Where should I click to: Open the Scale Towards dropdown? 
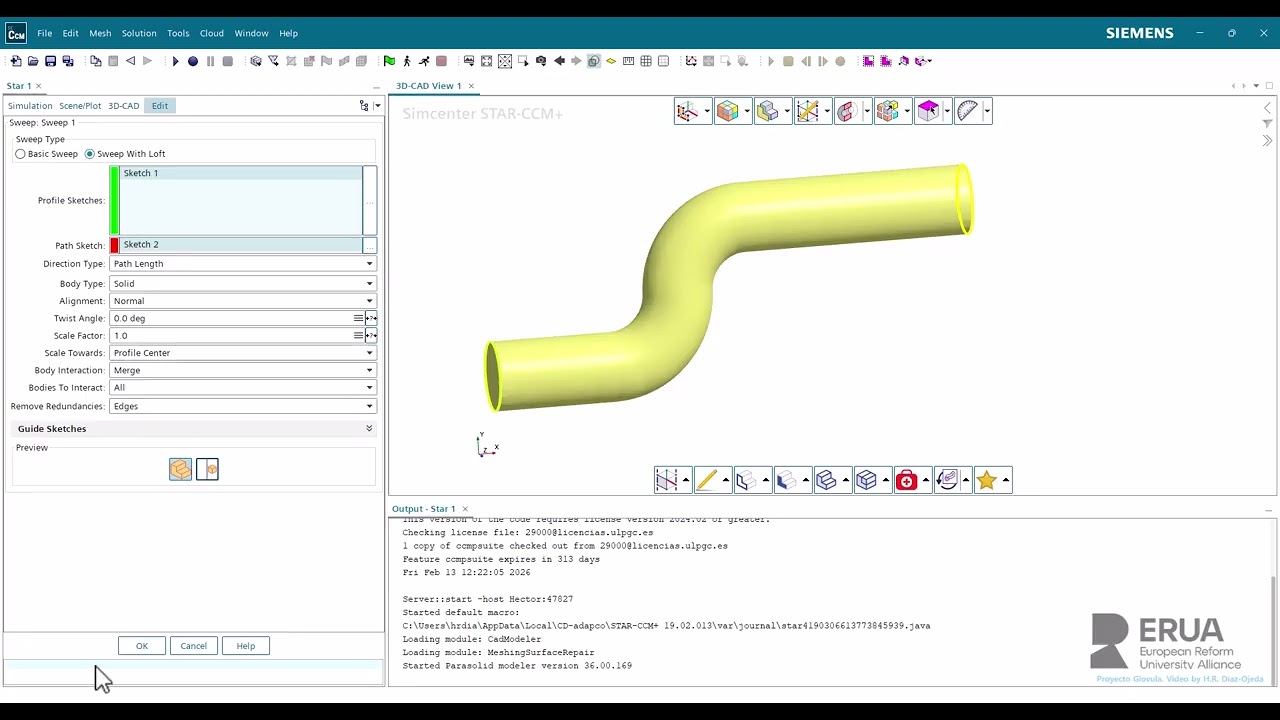(243, 353)
